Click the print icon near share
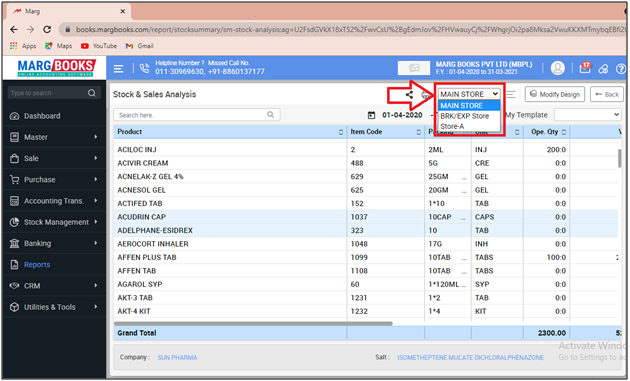630x381 pixels. 425,95
